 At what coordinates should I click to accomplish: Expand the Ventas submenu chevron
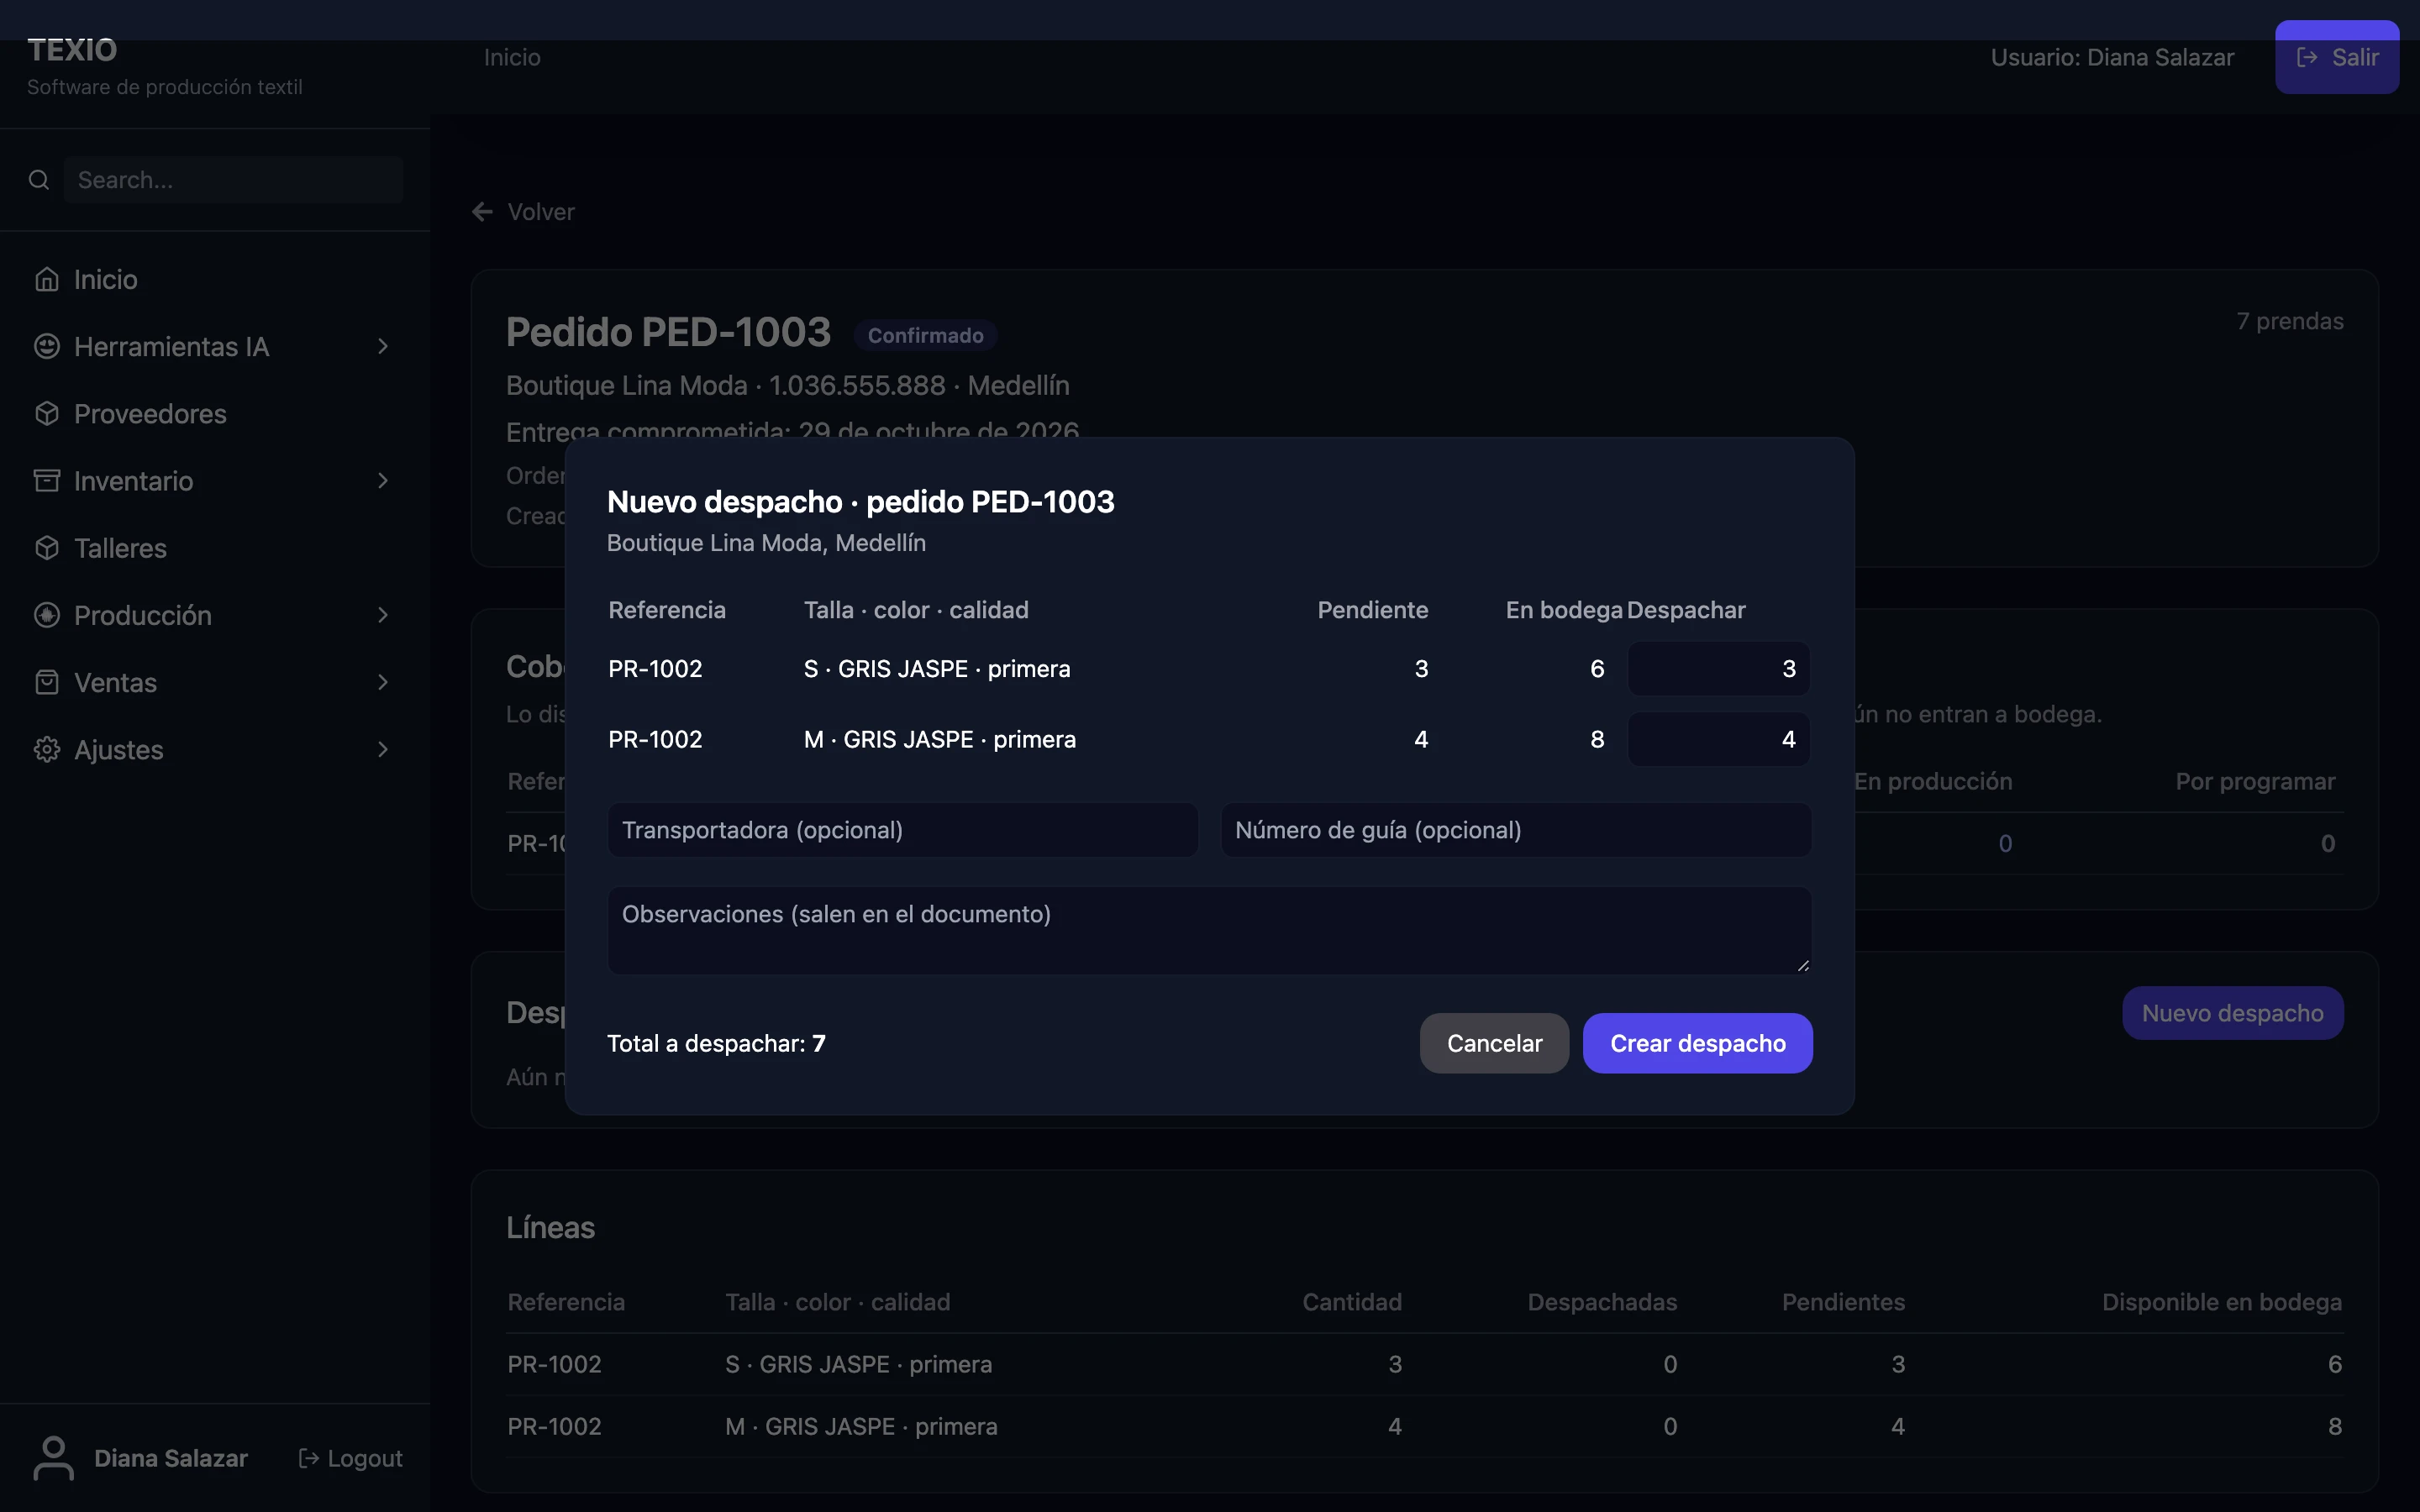[383, 682]
